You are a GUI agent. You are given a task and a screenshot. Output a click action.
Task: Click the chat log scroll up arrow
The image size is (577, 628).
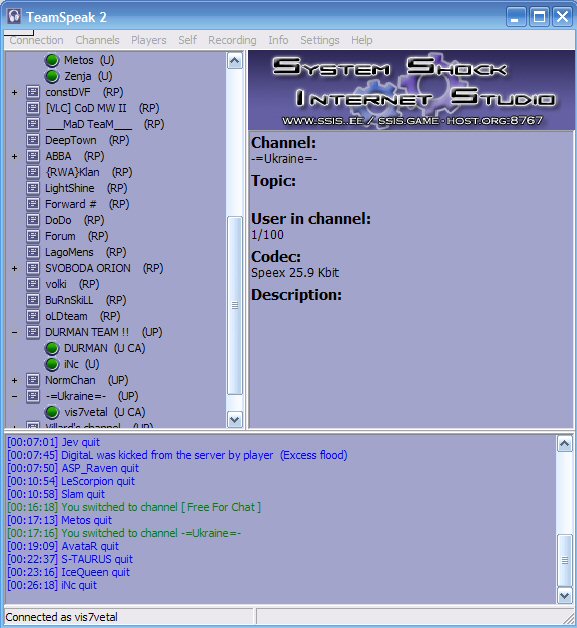coord(565,444)
